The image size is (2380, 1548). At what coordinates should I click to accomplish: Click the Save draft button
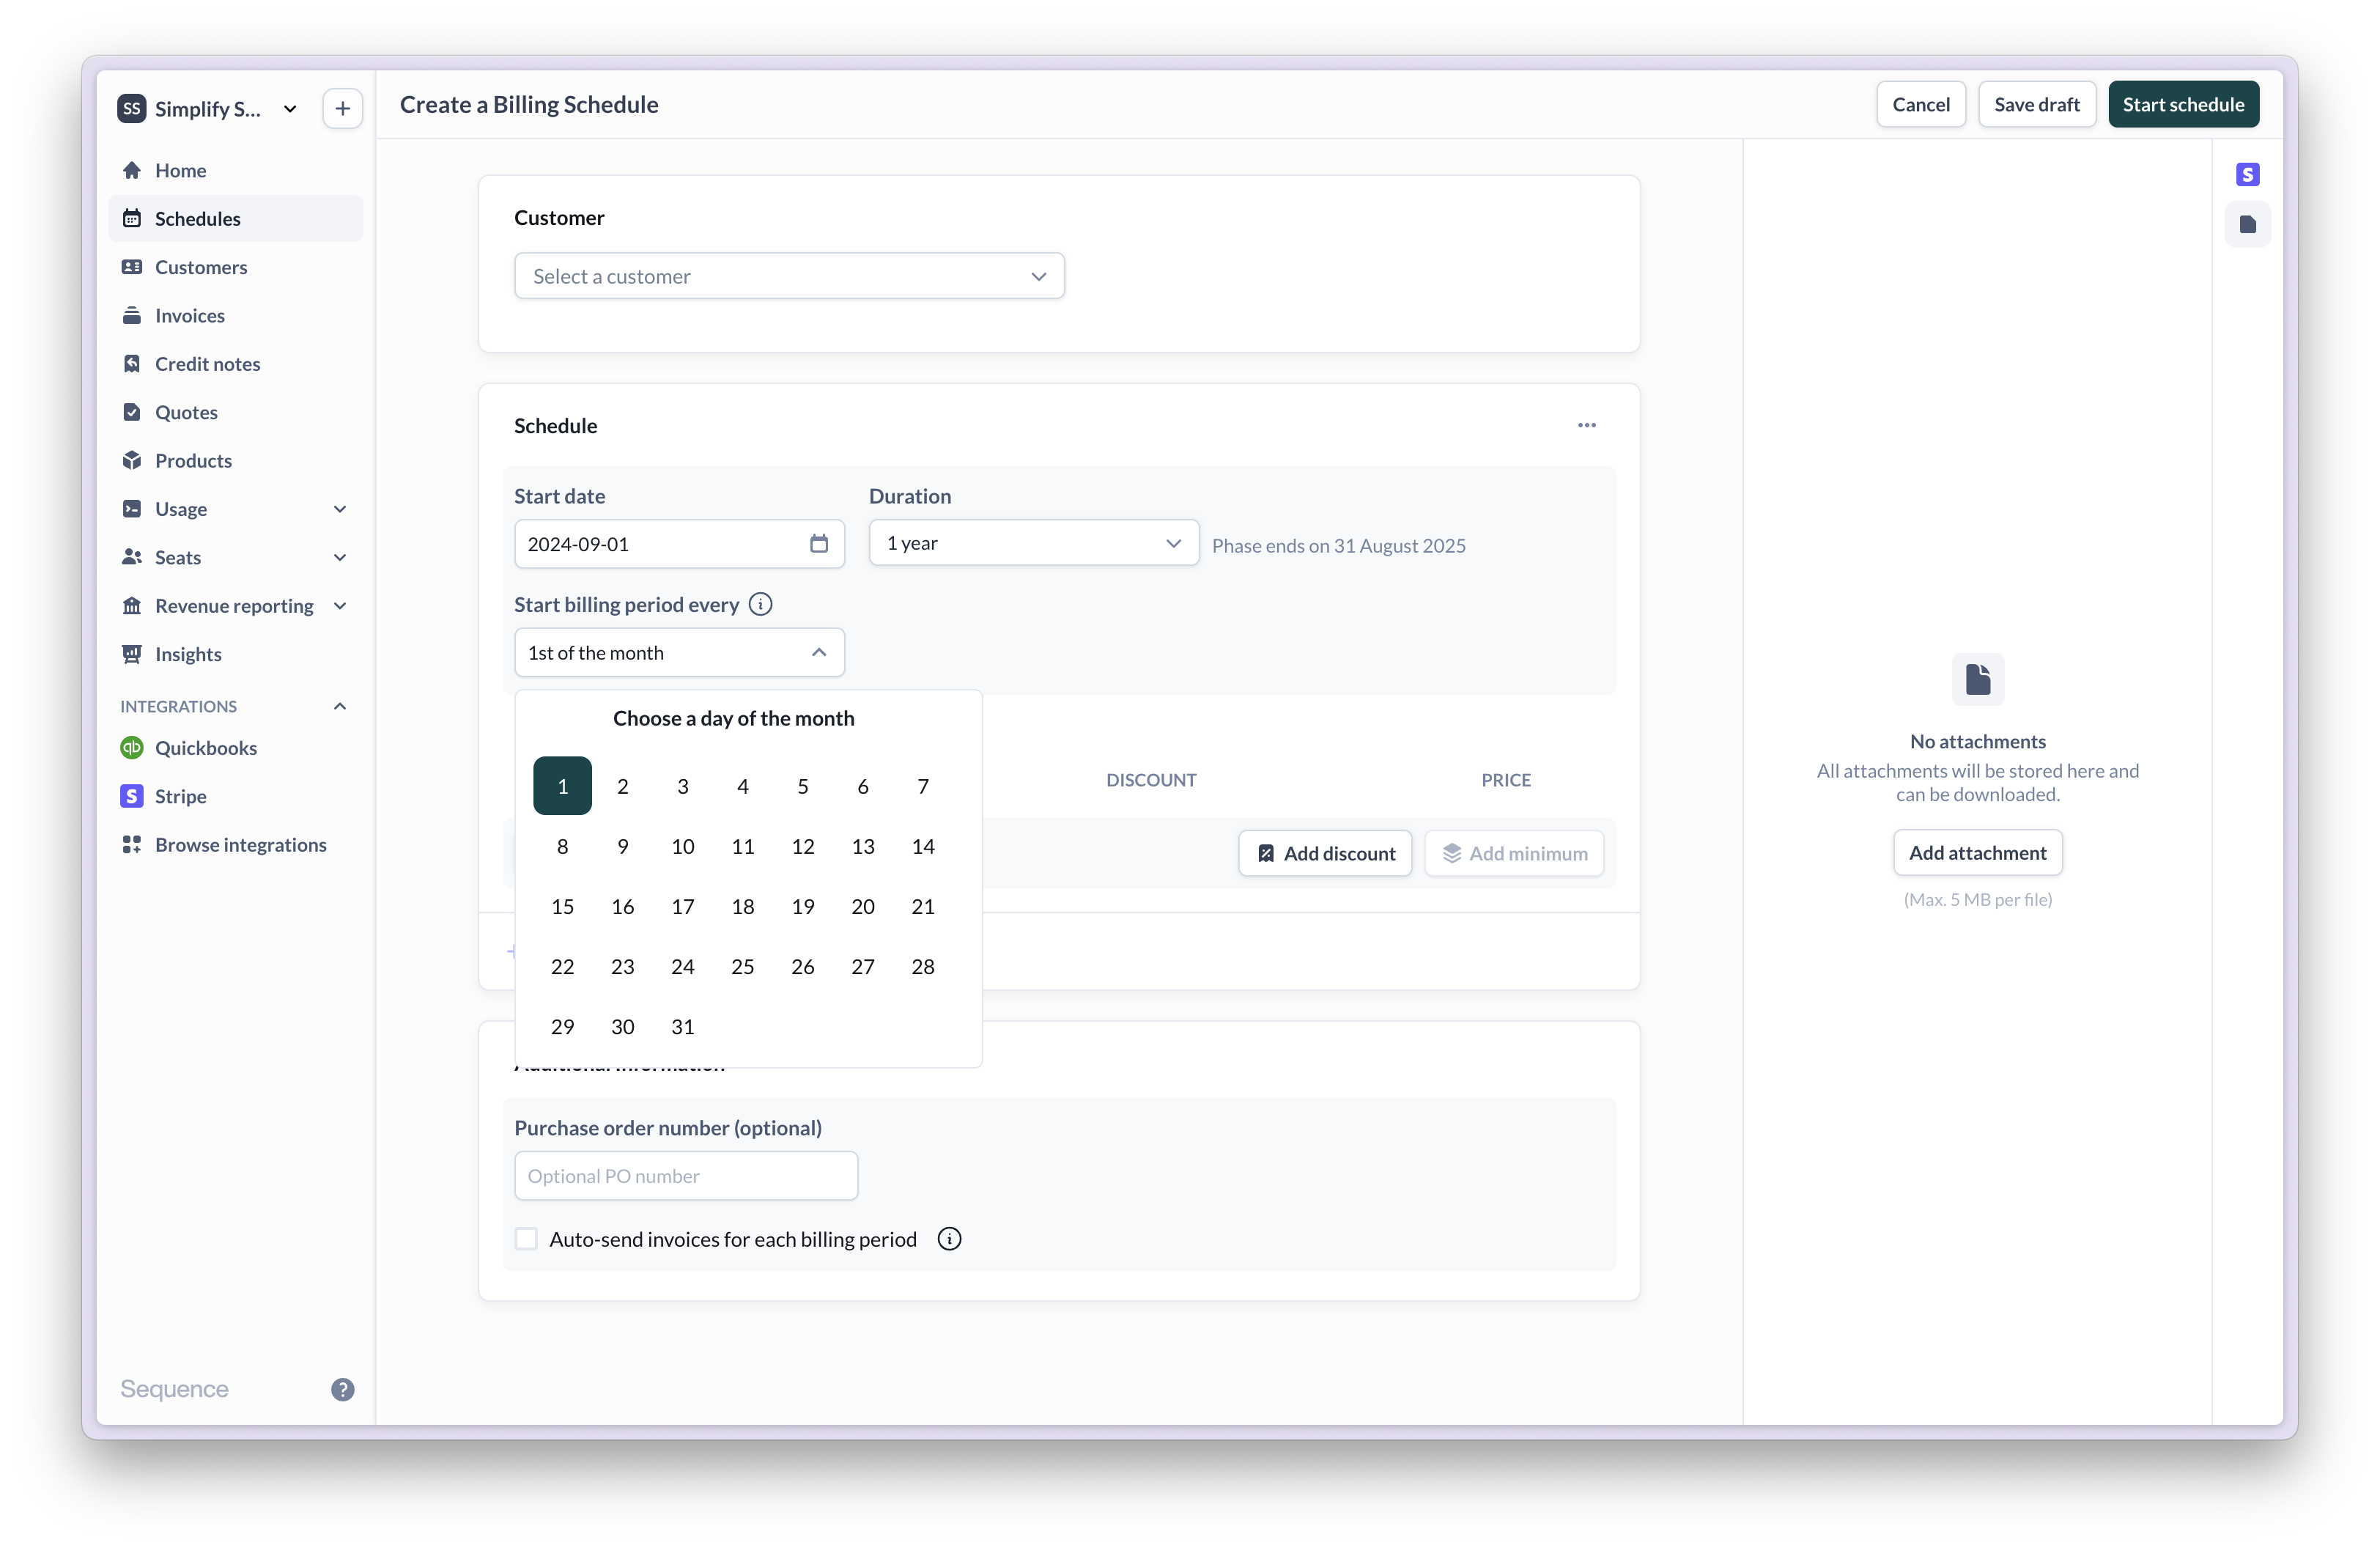2036,104
